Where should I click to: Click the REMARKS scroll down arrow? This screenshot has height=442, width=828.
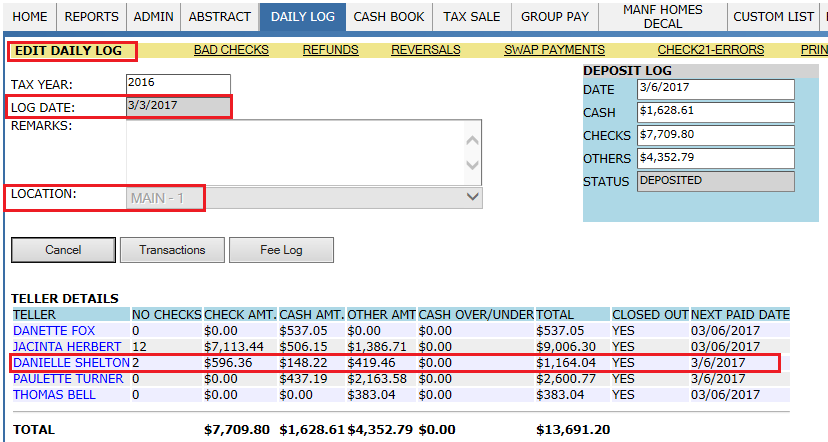[473, 165]
